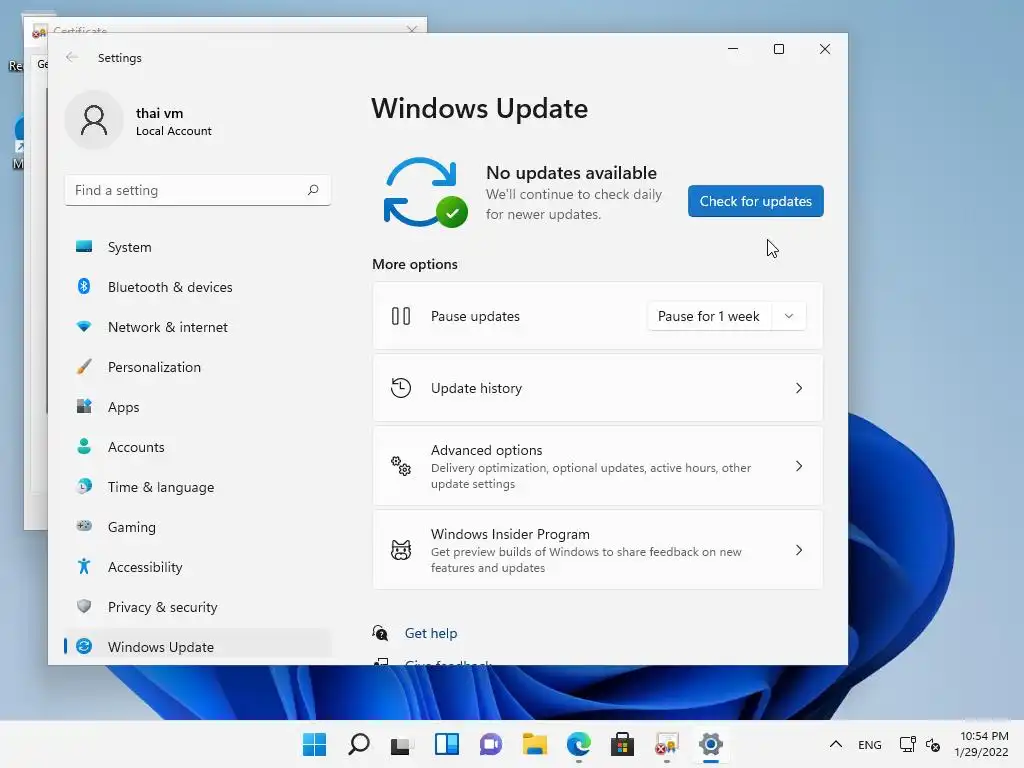Image resolution: width=1024 pixels, height=768 pixels.
Task: Click the Apps icon in sidebar
Action: 84,406
